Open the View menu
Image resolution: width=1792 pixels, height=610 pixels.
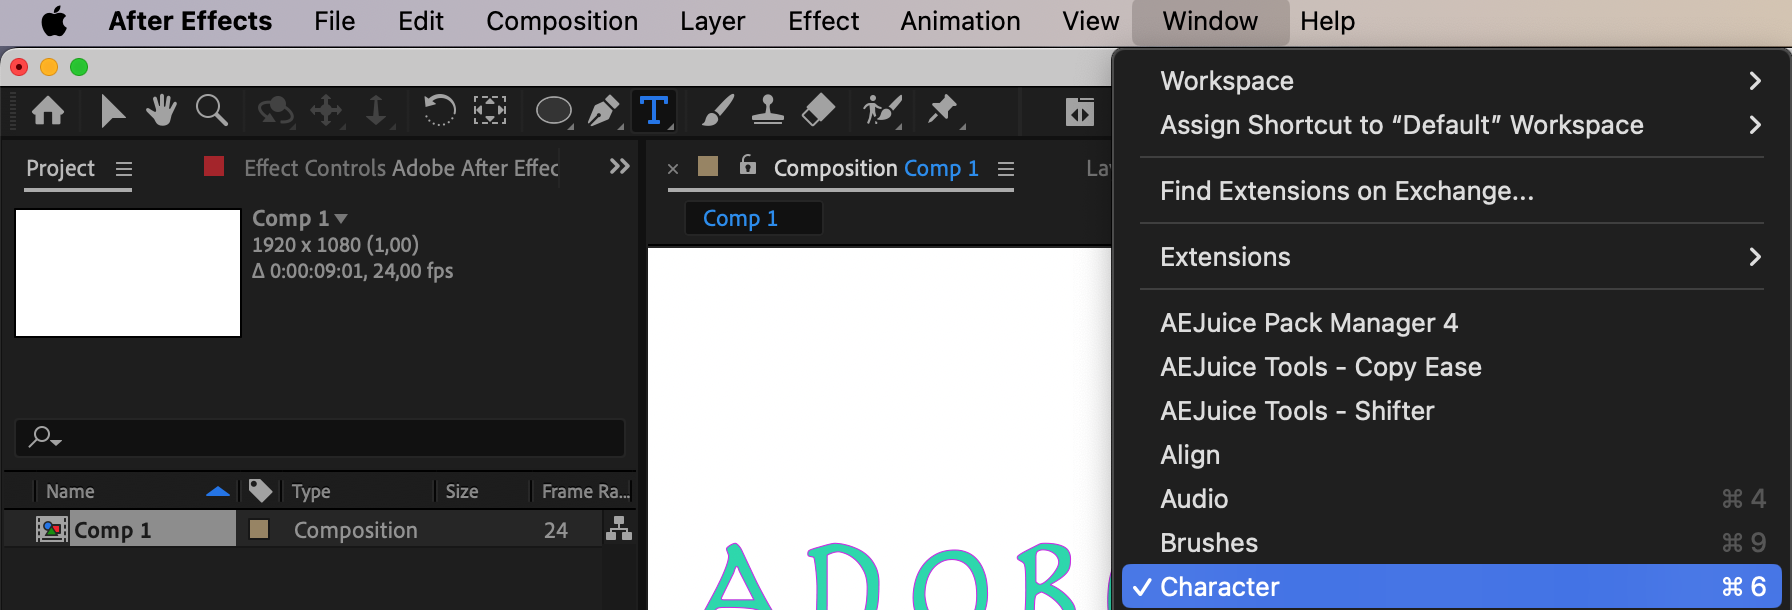coord(1091,21)
